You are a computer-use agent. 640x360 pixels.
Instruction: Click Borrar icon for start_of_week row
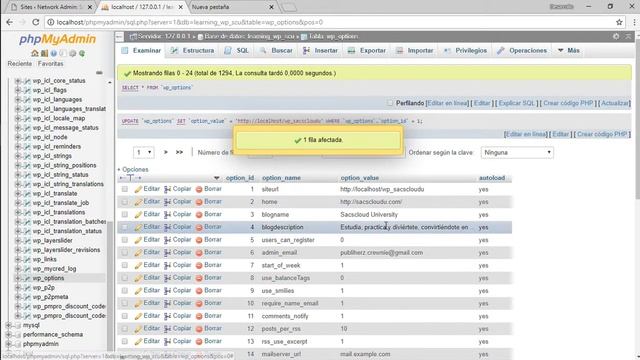pos(199,265)
